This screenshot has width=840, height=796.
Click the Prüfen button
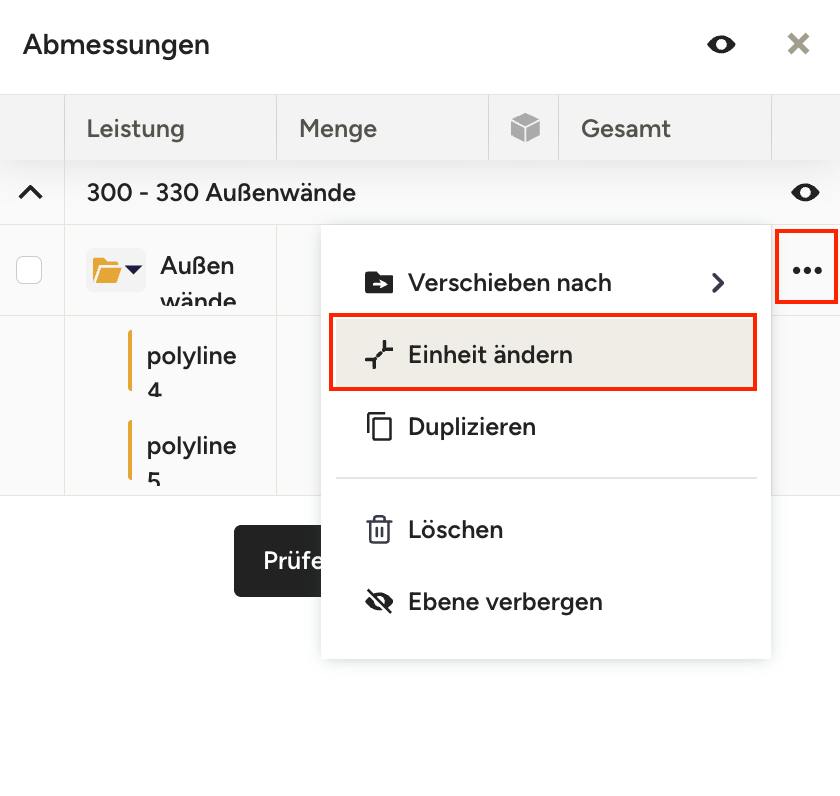pyautogui.click(x=278, y=560)
